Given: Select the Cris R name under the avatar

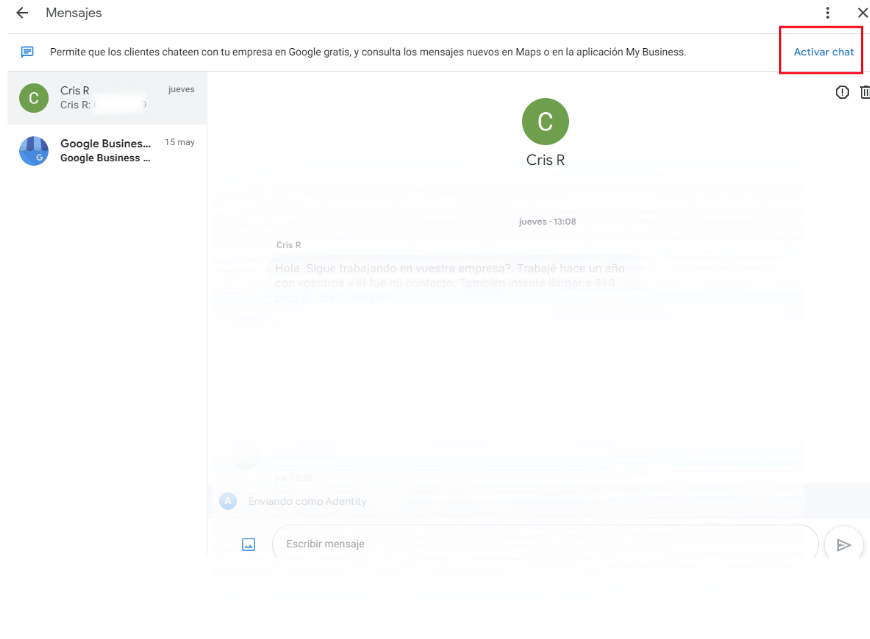Looking at the screenshot, I should [x=545, y=159].
